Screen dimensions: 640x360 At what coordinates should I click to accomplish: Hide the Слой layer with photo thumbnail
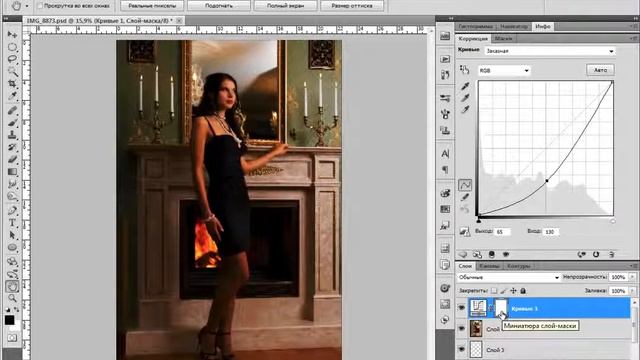(462, 329)
